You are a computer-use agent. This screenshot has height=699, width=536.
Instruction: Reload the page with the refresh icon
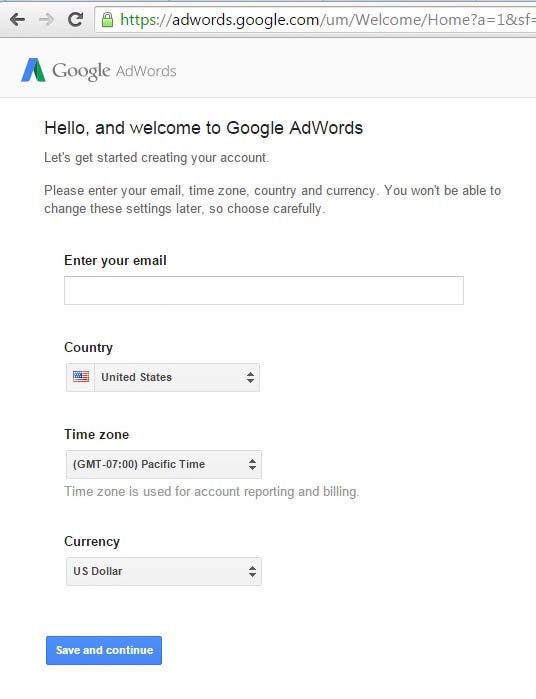(75, 19)
